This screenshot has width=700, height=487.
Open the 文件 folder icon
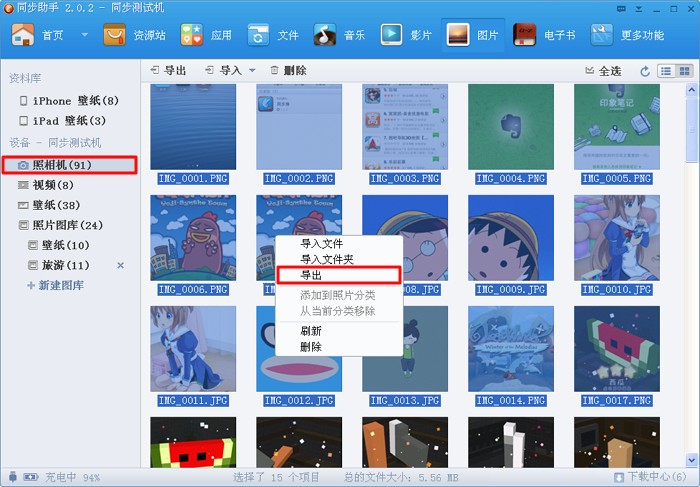point(258,35)
